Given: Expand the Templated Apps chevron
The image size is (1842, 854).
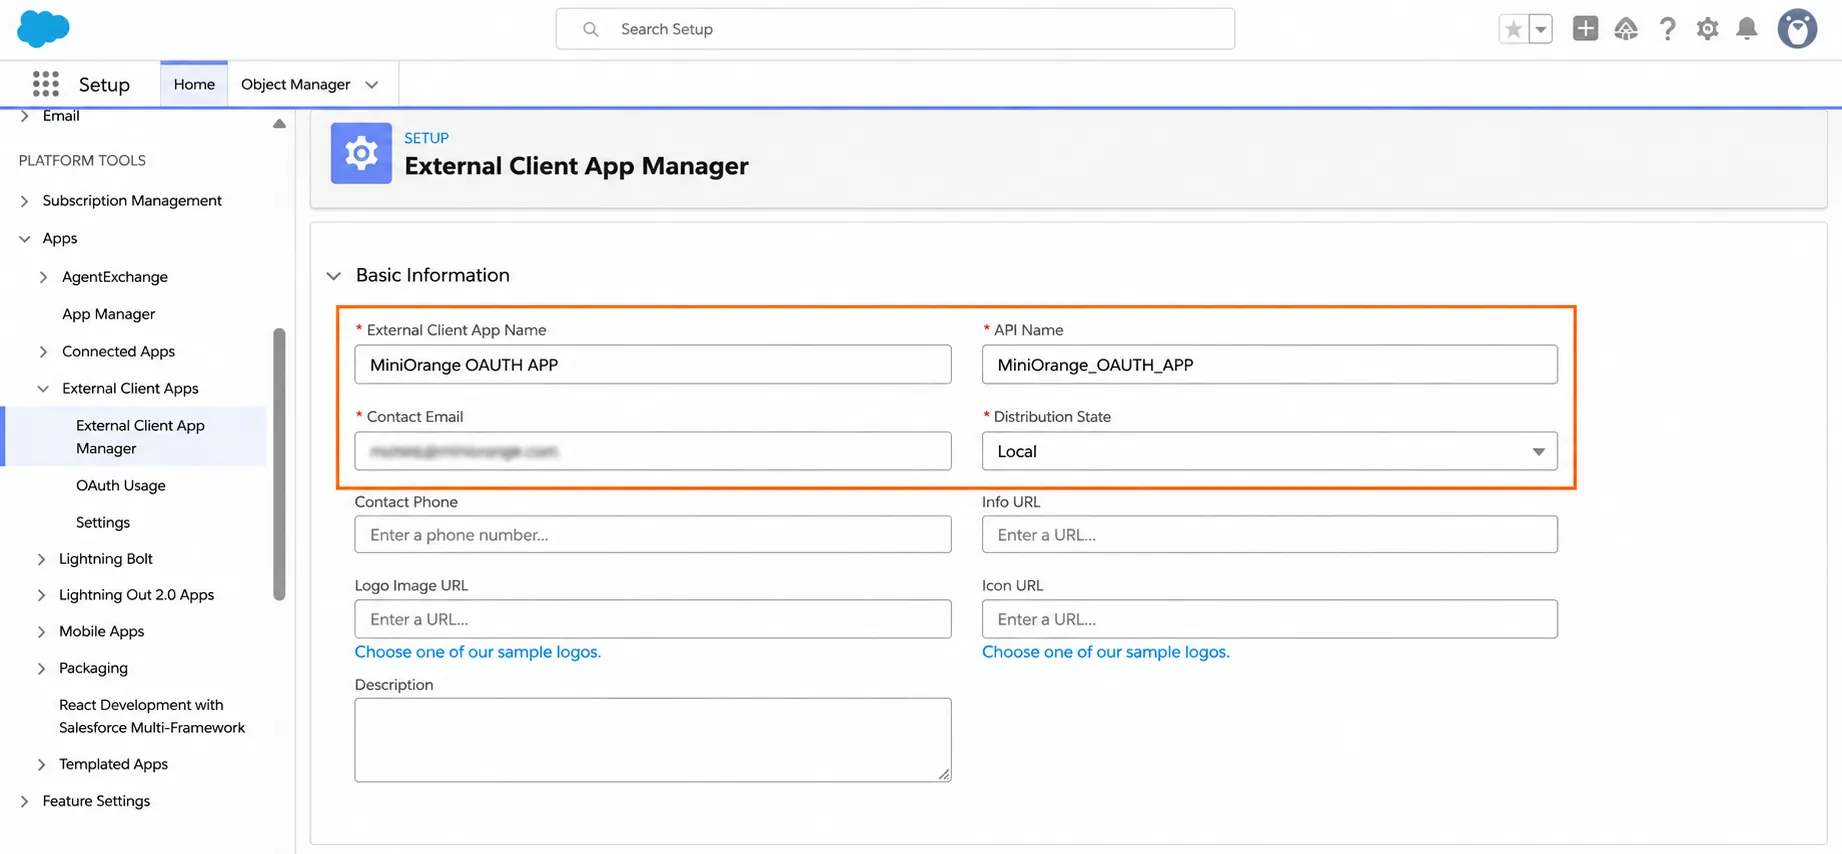Looking at the screenshot, I should pyautogui.click(x=41, y=765).
